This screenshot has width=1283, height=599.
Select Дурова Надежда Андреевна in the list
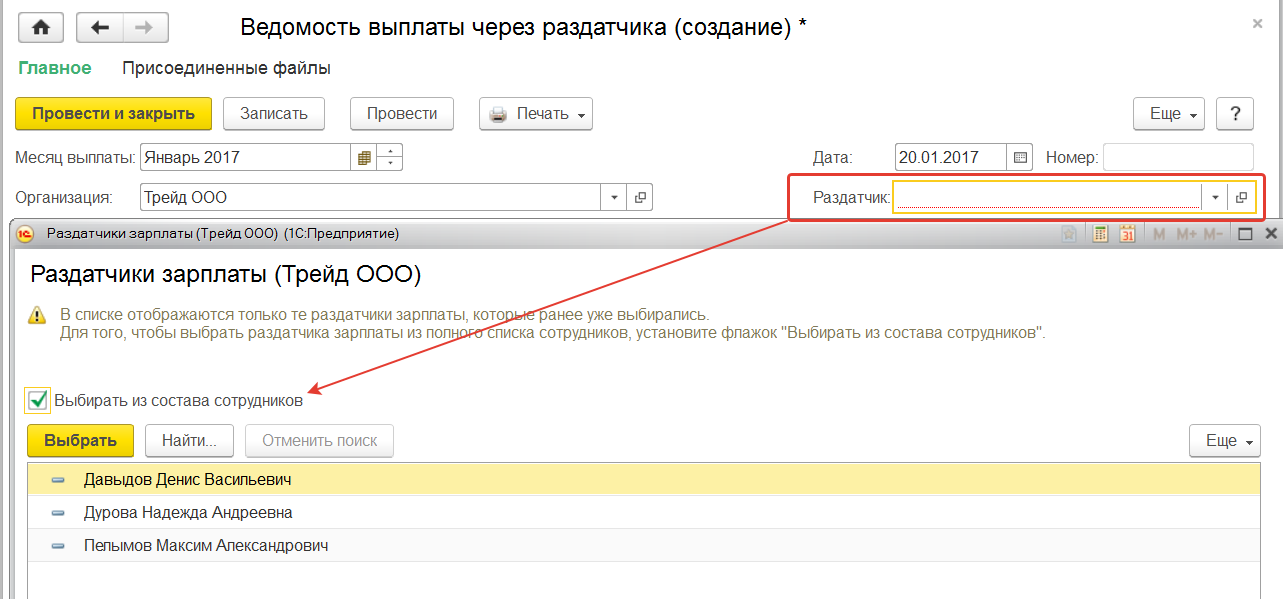(188, 513)
